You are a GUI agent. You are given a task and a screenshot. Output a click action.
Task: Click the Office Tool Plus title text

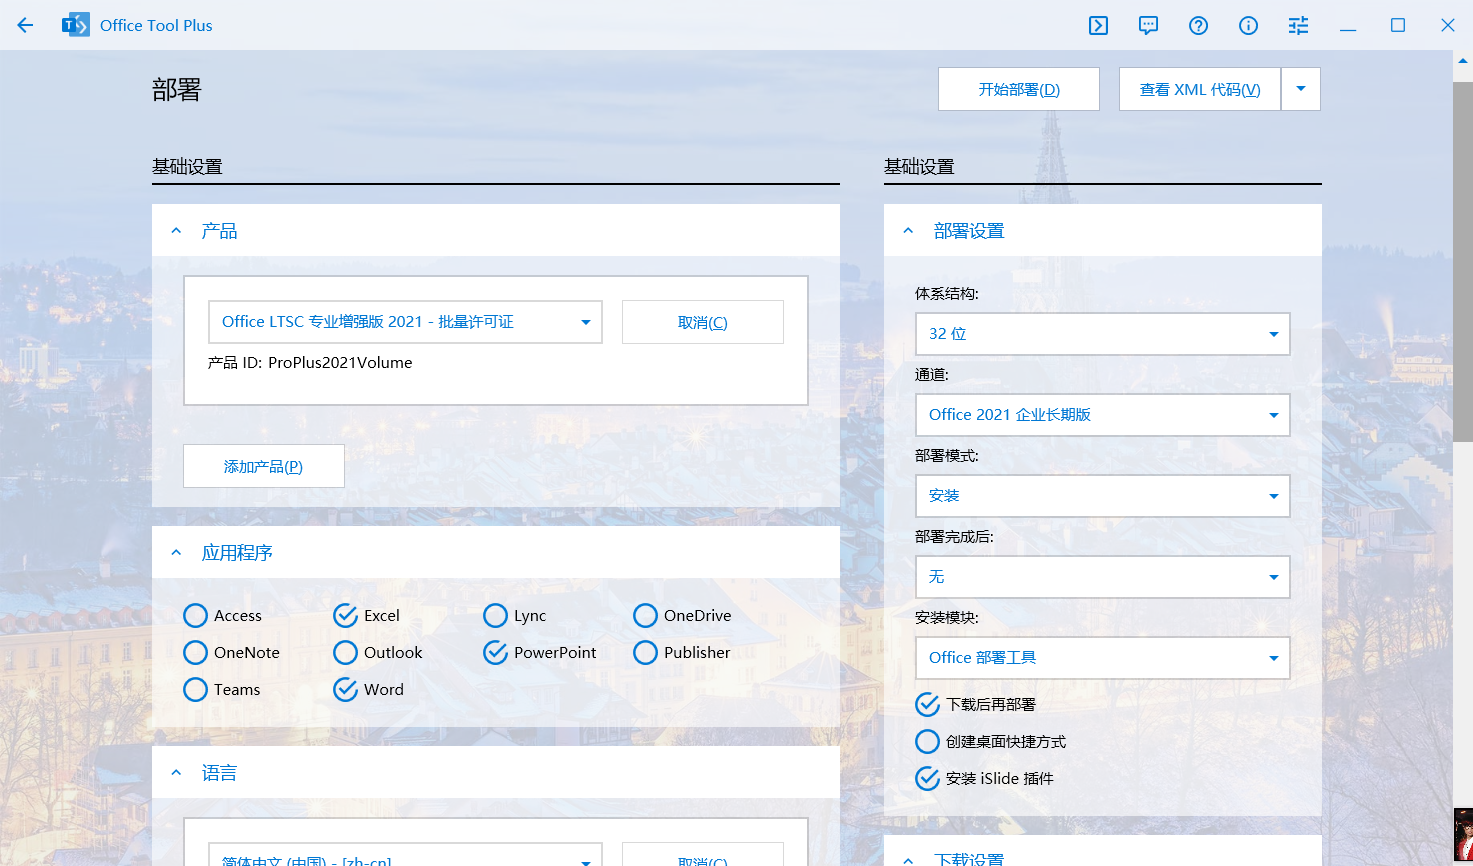(156, 25)
